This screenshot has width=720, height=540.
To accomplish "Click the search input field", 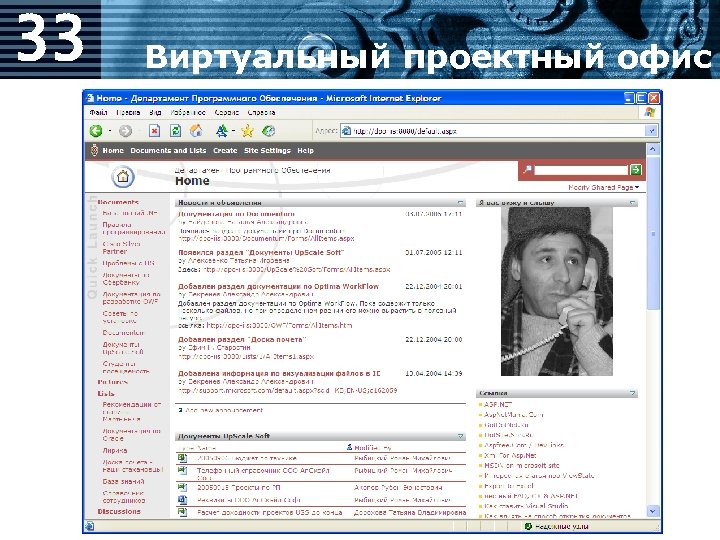I will 581,170.
